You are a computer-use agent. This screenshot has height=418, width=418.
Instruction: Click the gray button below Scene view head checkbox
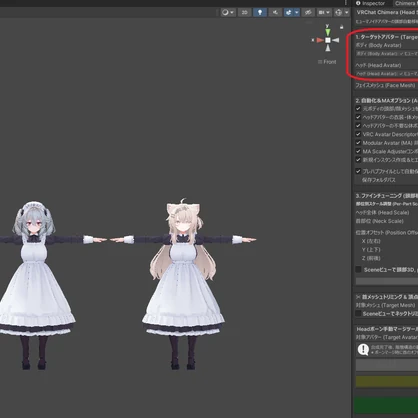coord(387,281)
